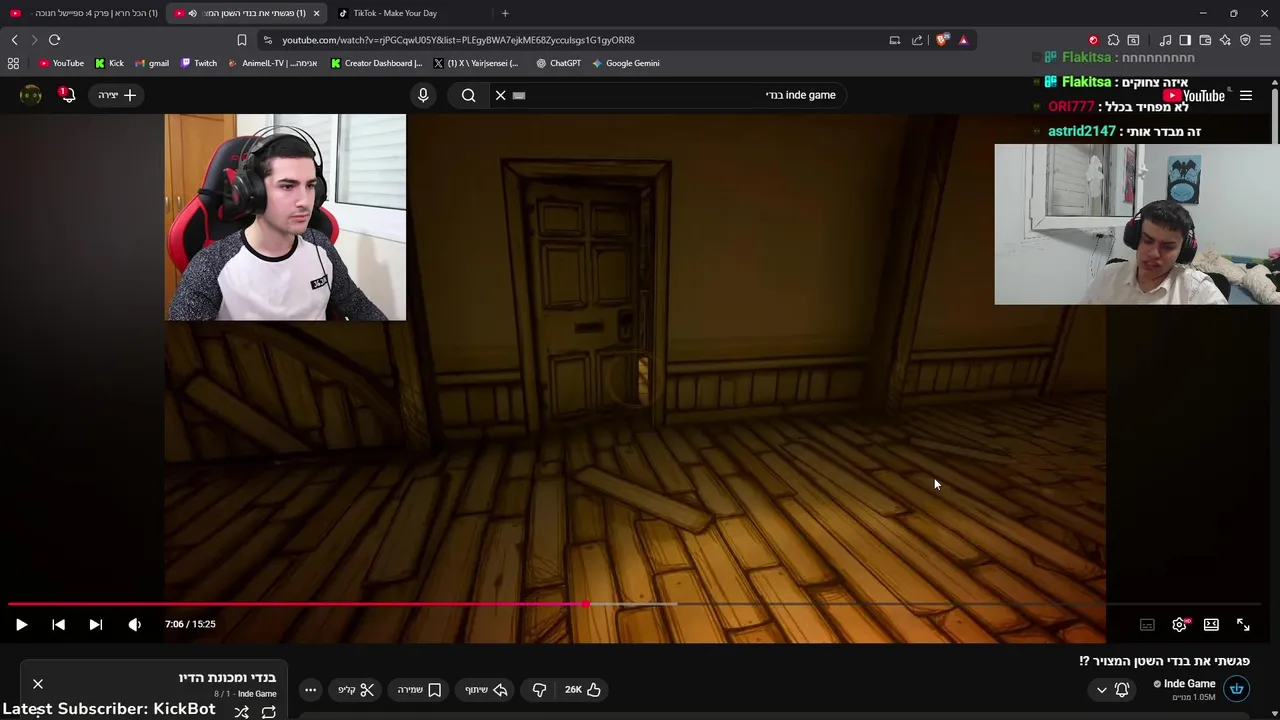
Task: Open browser extensions puzzle icon
Action: point(1113,40)
